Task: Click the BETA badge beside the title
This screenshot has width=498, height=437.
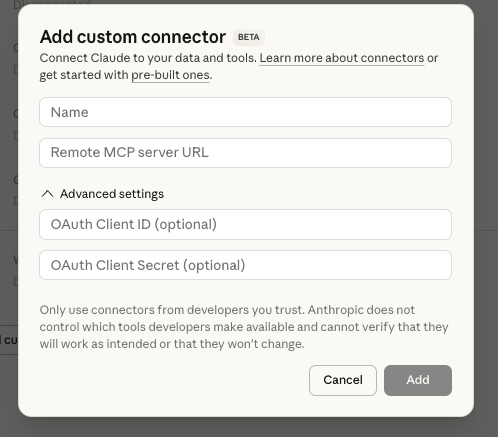Action: click(x=249, y=37)
